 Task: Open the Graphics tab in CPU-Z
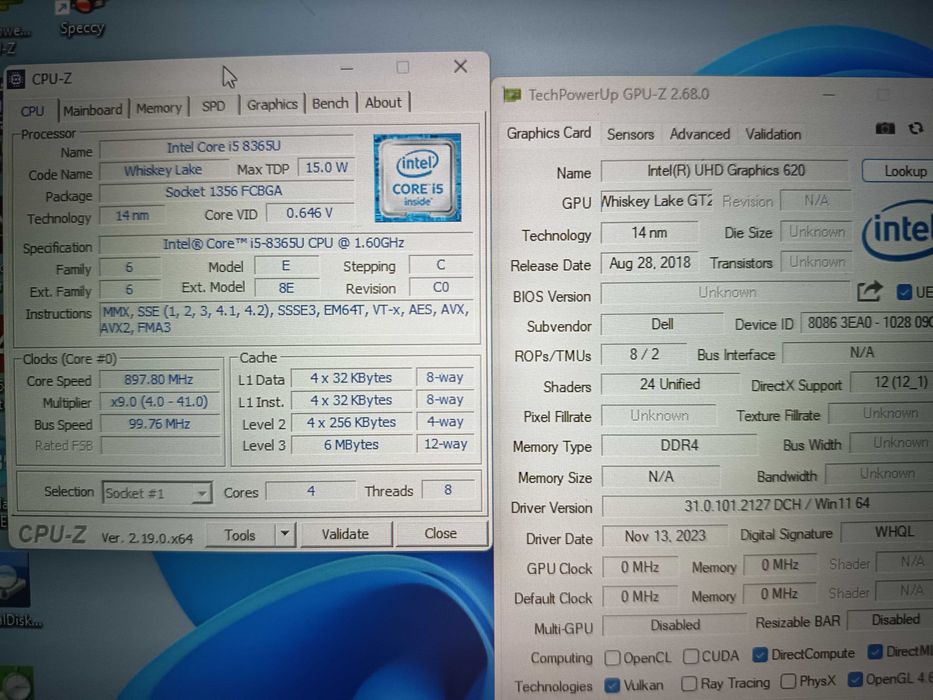[272, 105]
